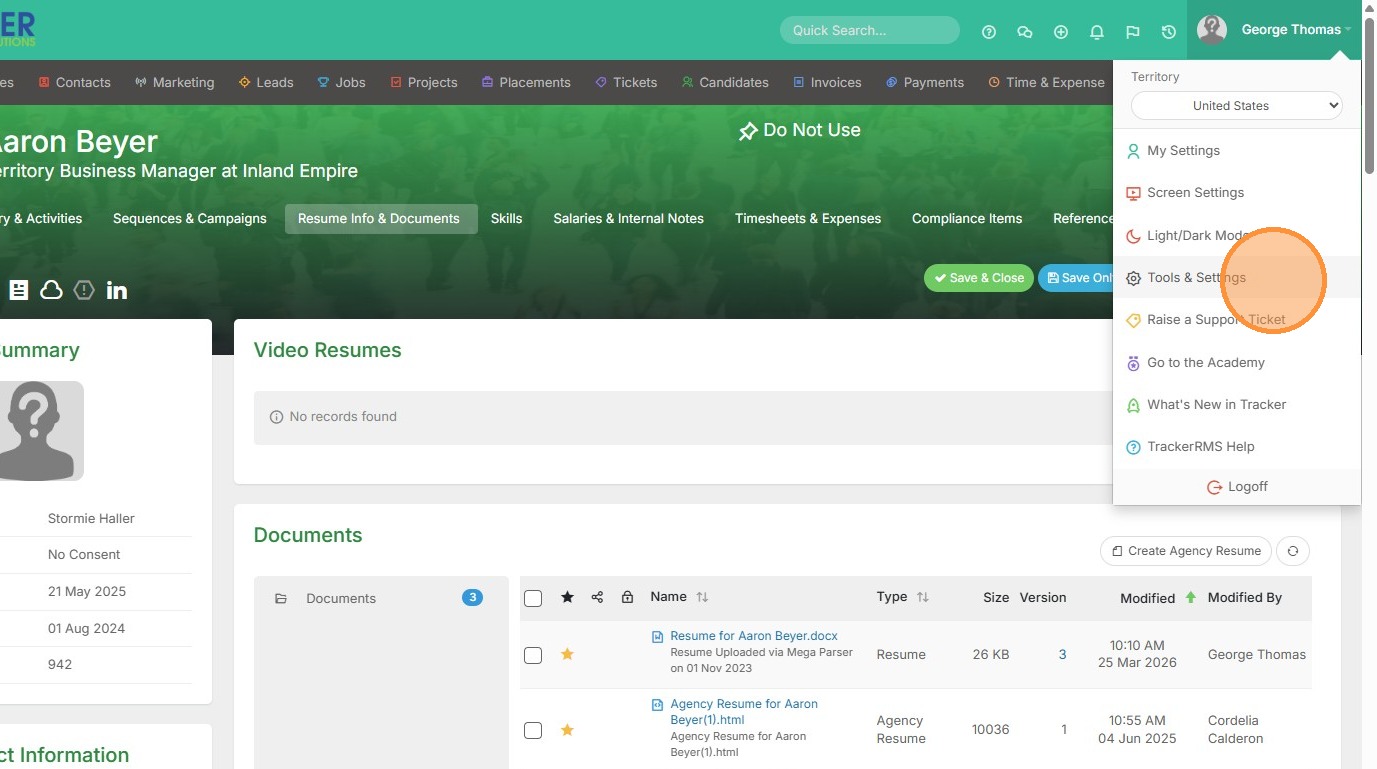Click the hexagon warning icon
This screenshot has width=1377, height=769.
pos(84,290)
